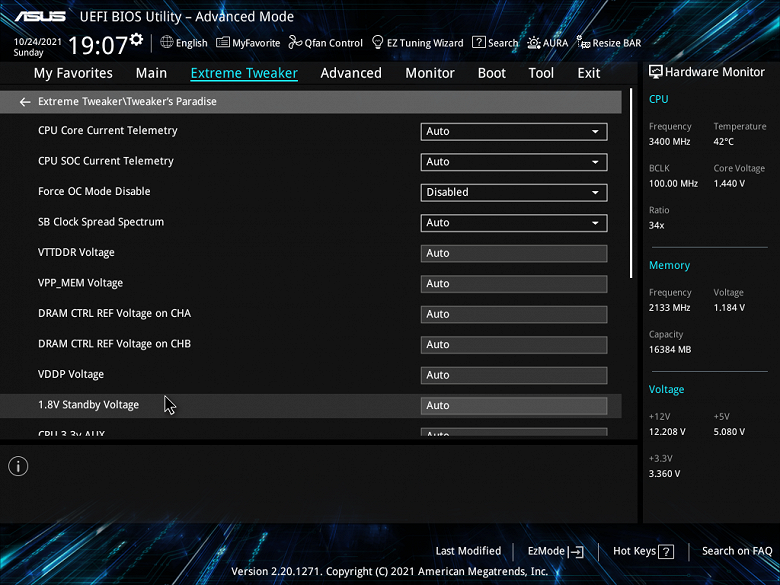Click the gear icon next to the clock
Viewport: 780px width, 585px height.
(x=136, y=39)
